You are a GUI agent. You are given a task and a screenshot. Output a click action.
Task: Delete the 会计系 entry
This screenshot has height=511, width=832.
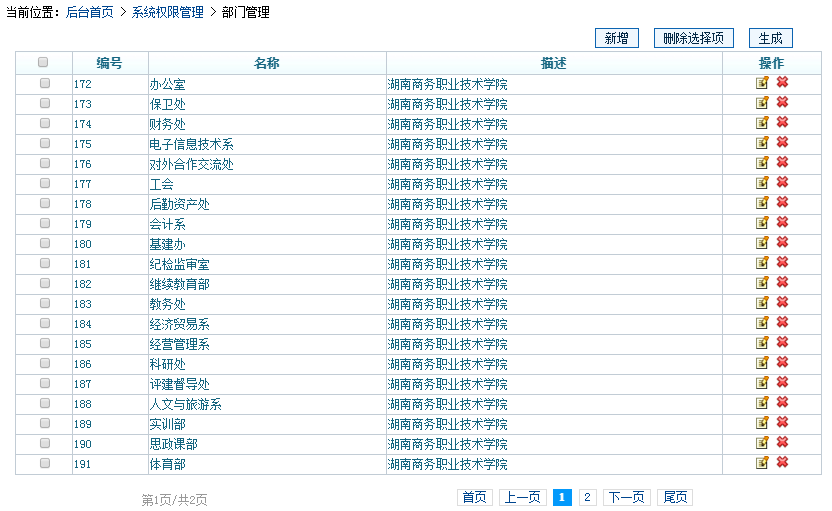(x=782, y=222)
